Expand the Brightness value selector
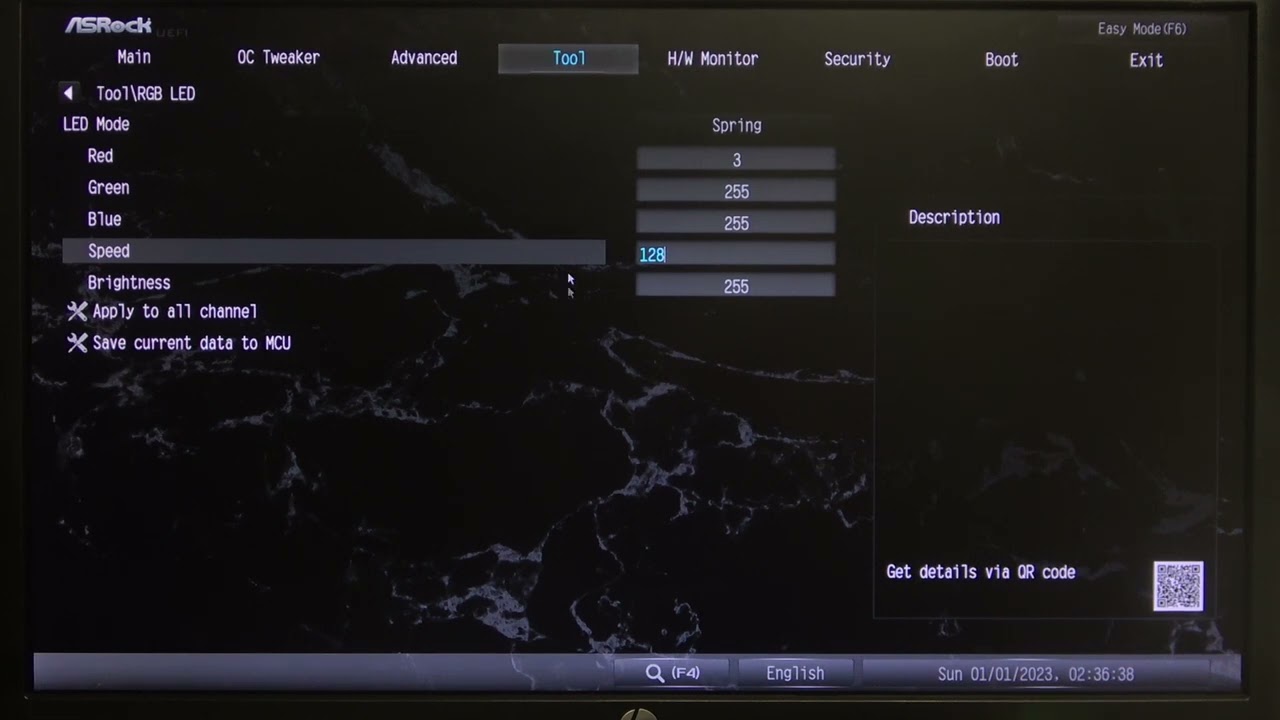 735,287
